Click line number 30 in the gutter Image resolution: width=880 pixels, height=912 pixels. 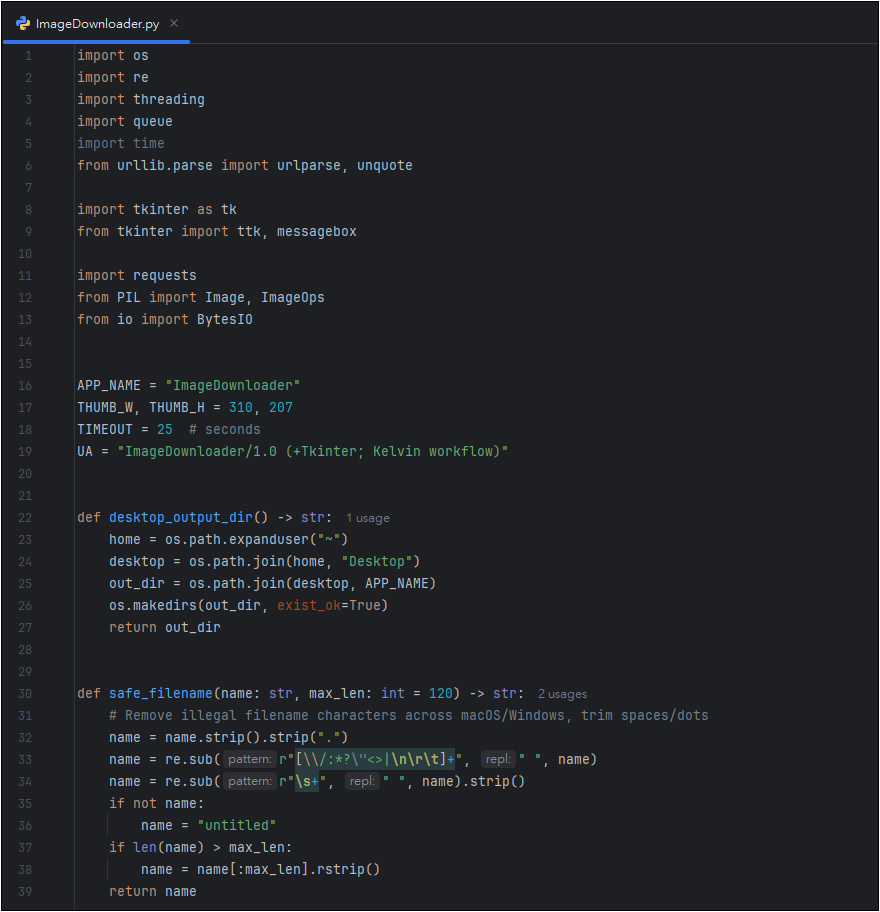point(25,694)
